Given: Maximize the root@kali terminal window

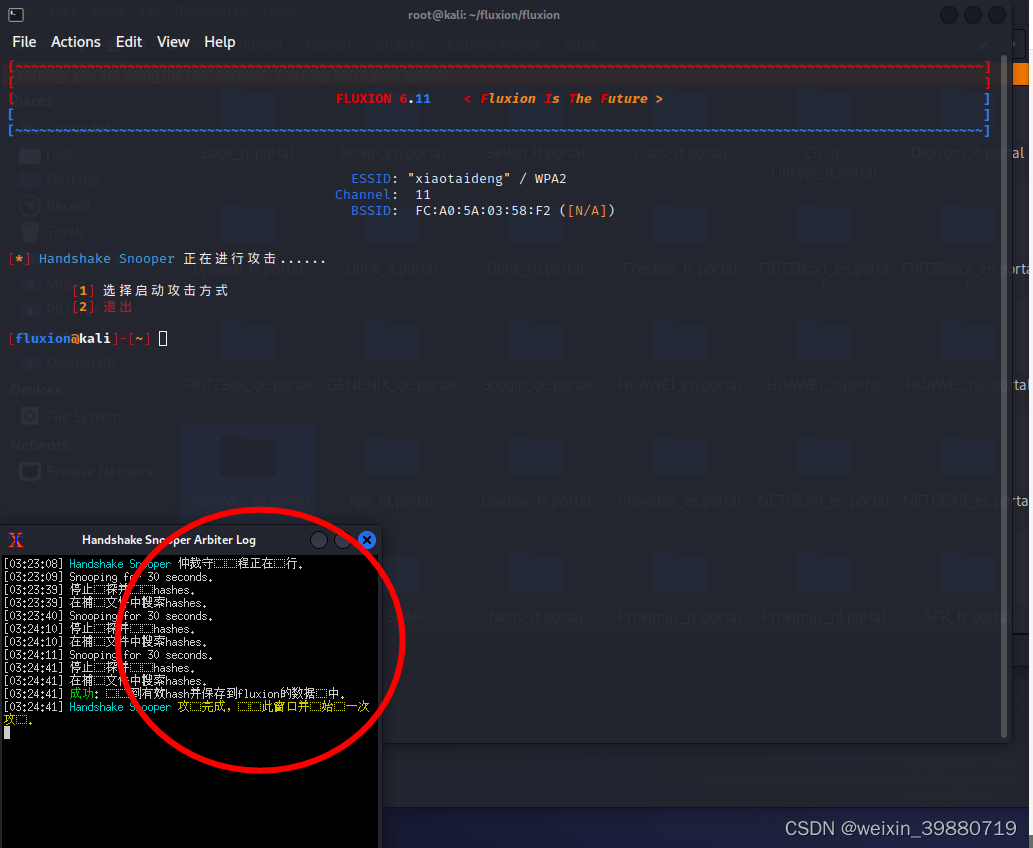Looking at the screenshot, I should [x=973, y=14].
